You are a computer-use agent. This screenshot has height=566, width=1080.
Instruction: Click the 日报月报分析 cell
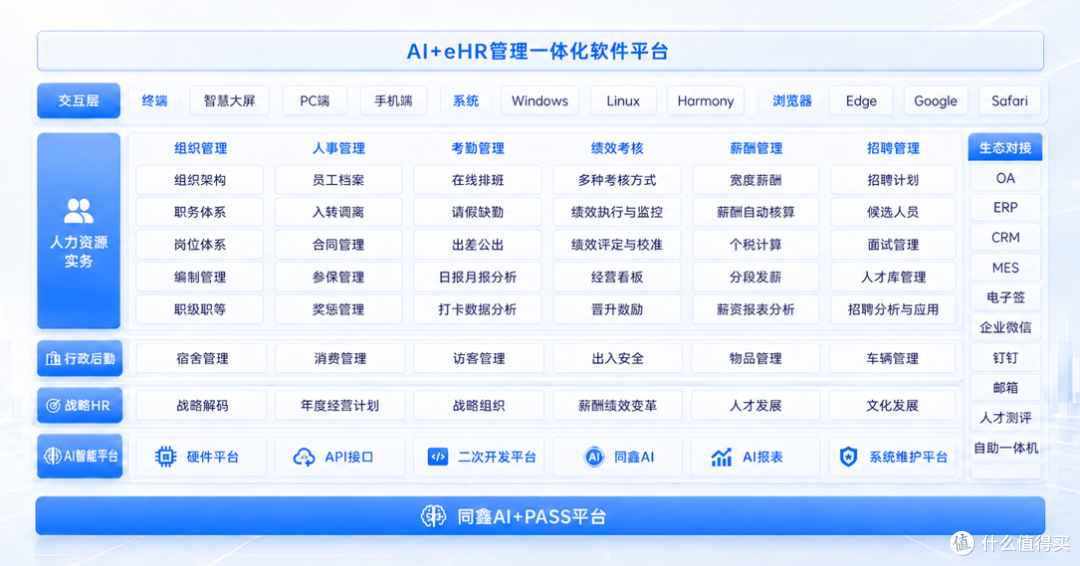point(477,277)
